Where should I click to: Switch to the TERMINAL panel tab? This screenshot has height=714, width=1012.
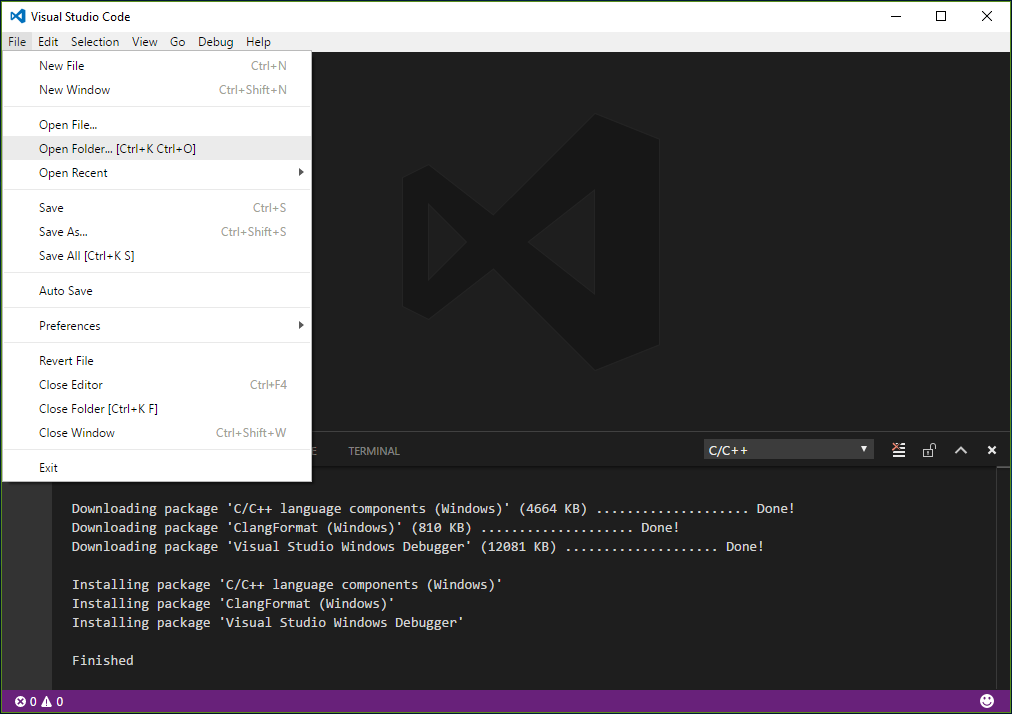[x=374, y=451]
